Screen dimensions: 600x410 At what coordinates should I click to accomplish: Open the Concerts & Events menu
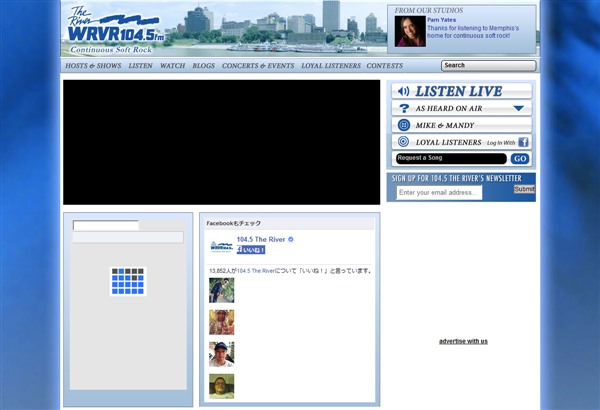click(x=258, y=65)
